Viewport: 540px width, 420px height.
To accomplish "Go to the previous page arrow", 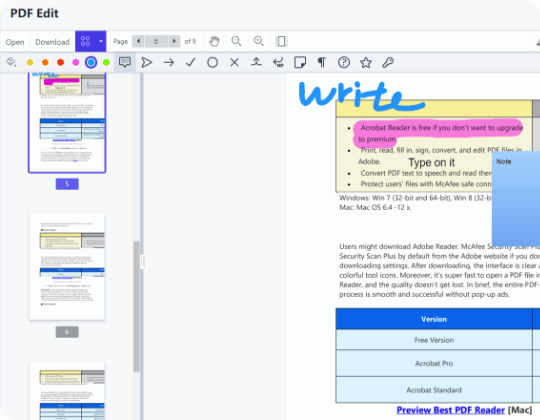I will (138, 41).
